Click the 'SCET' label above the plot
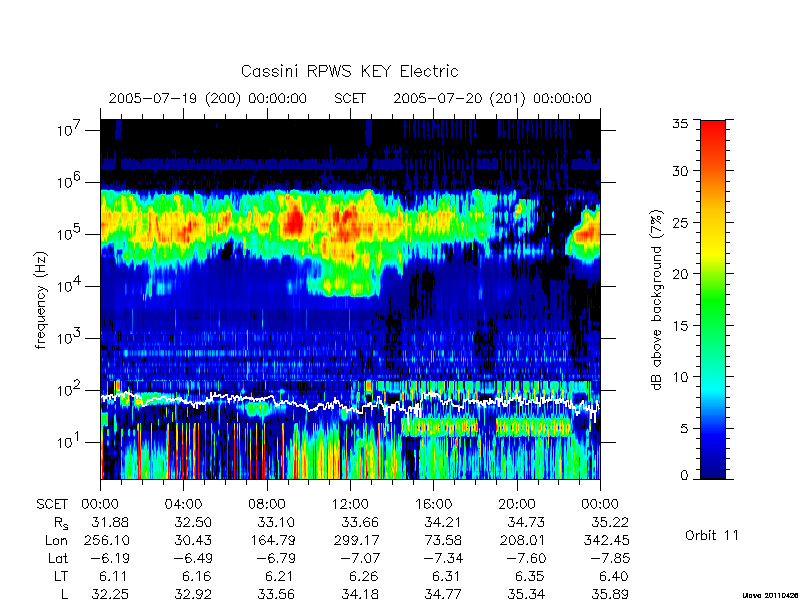Viewport: 800px width, 600px height. tap(350, 98)
